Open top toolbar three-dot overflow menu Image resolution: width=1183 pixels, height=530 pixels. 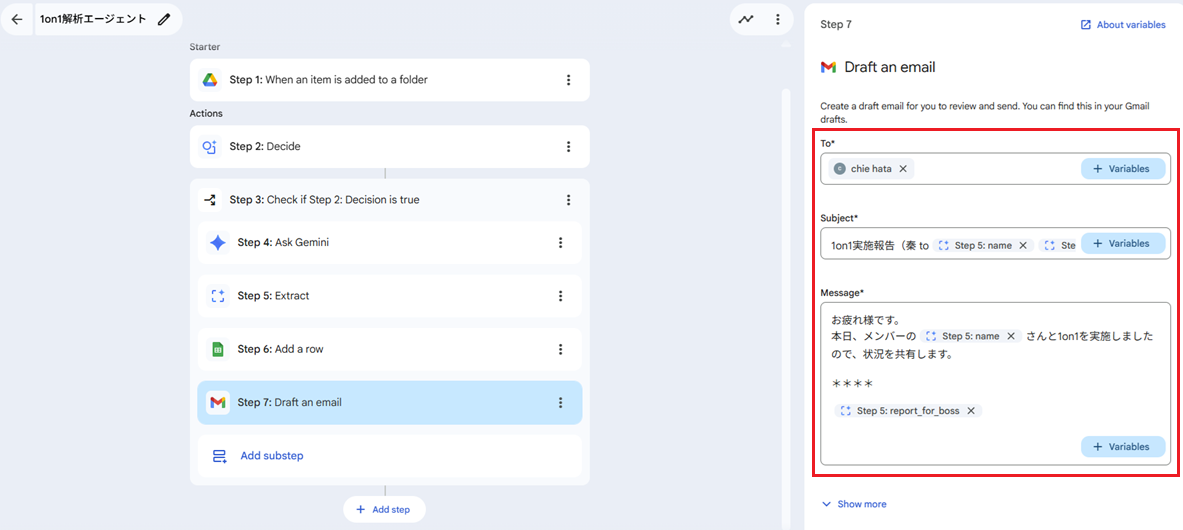pos(777,19)
